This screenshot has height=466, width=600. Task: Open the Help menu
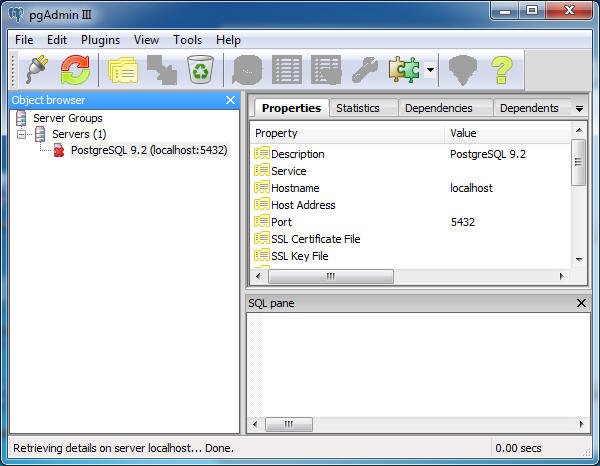[x=228, y=40]
